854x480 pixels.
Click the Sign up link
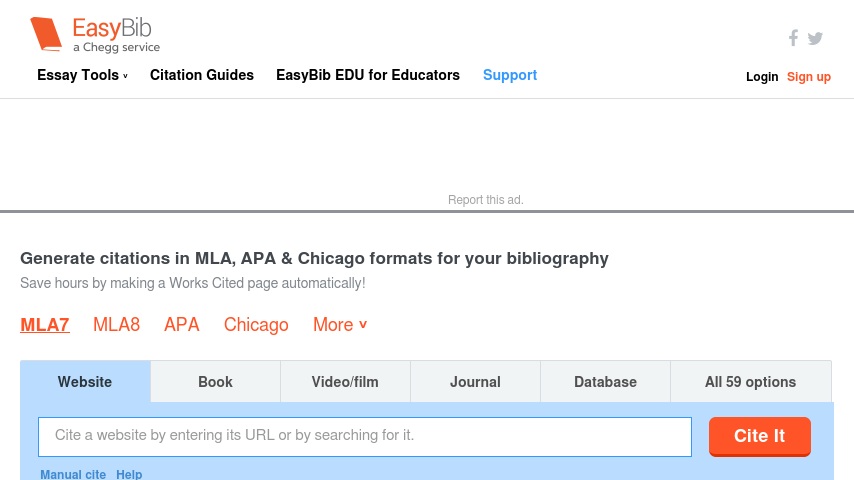(809, 77)
